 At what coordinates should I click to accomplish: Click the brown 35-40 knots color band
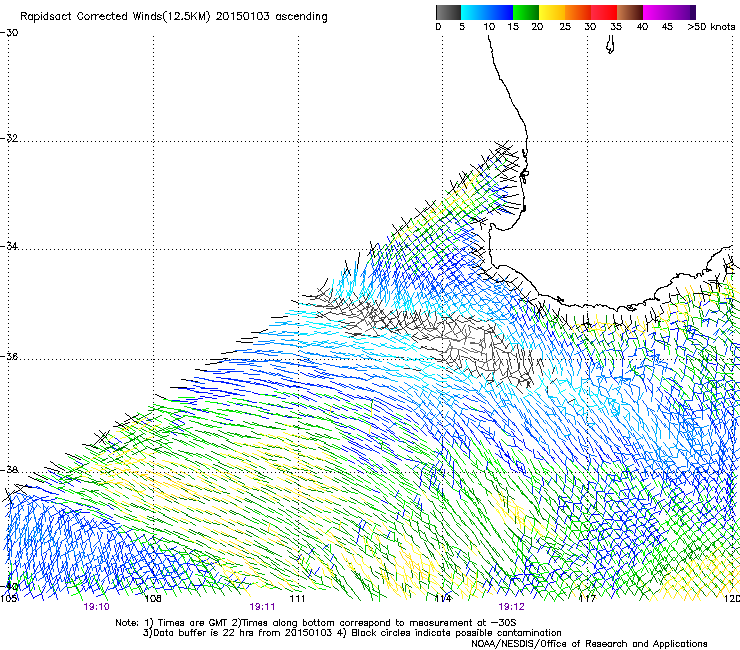tap(630, 12)
